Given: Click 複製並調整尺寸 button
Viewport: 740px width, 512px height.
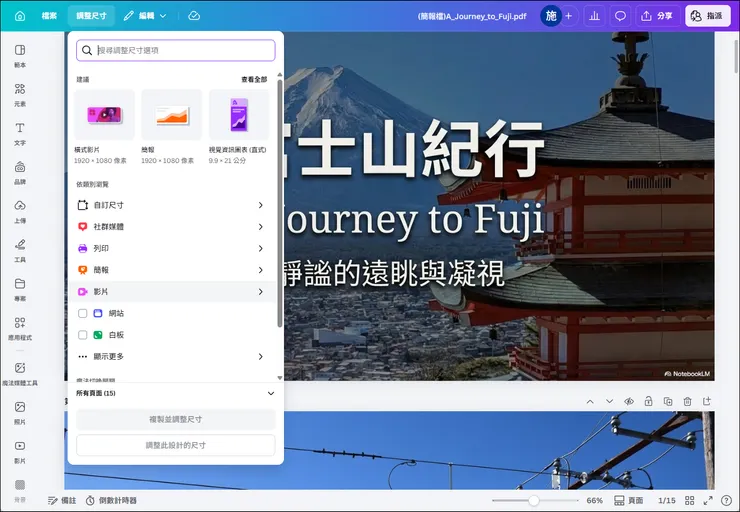Looking at the screenshot, I should [x=176, y=419].
